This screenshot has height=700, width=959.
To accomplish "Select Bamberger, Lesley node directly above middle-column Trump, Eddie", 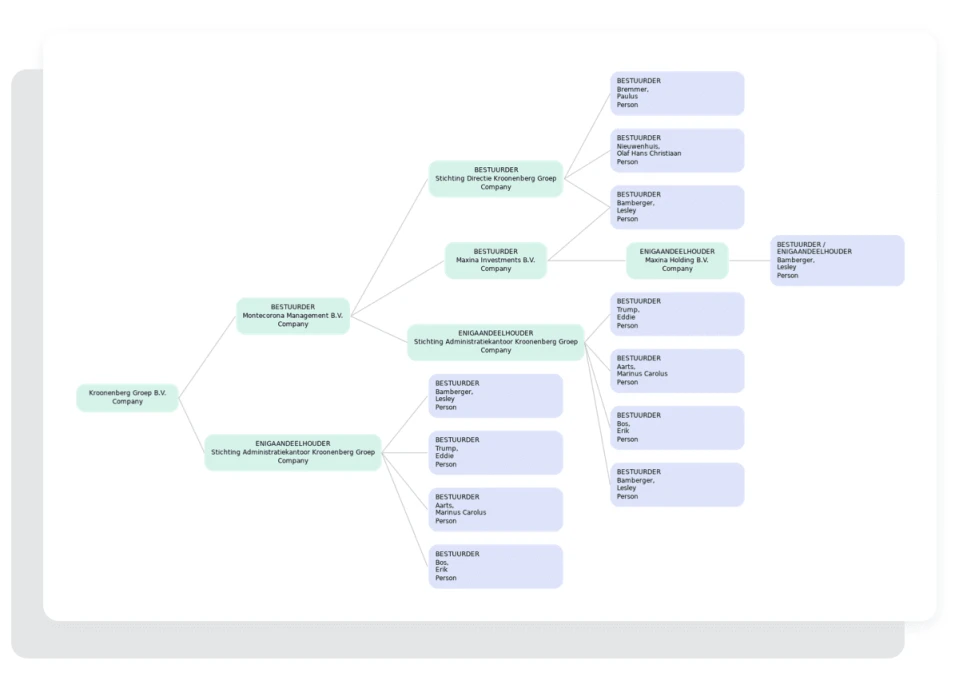I will pyautogui.click(x=496, y=396).
